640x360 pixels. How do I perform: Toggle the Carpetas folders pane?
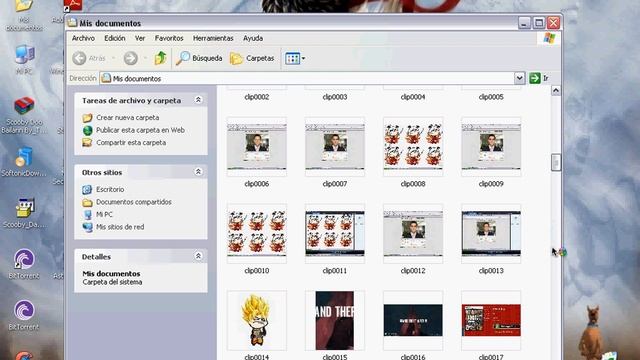252,58
